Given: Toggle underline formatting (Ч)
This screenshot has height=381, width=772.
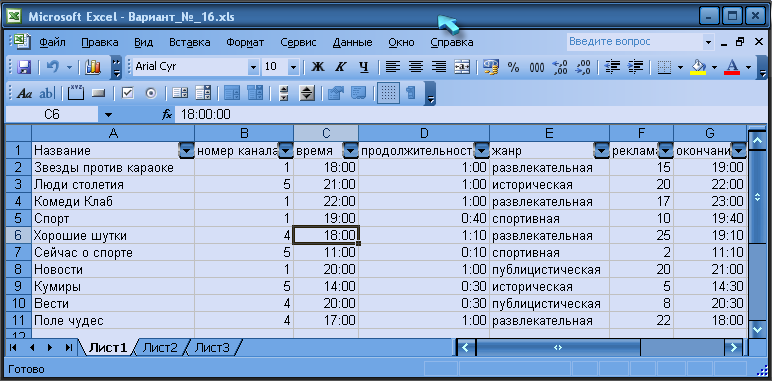Looking at the screenshot, I should 364,67.
